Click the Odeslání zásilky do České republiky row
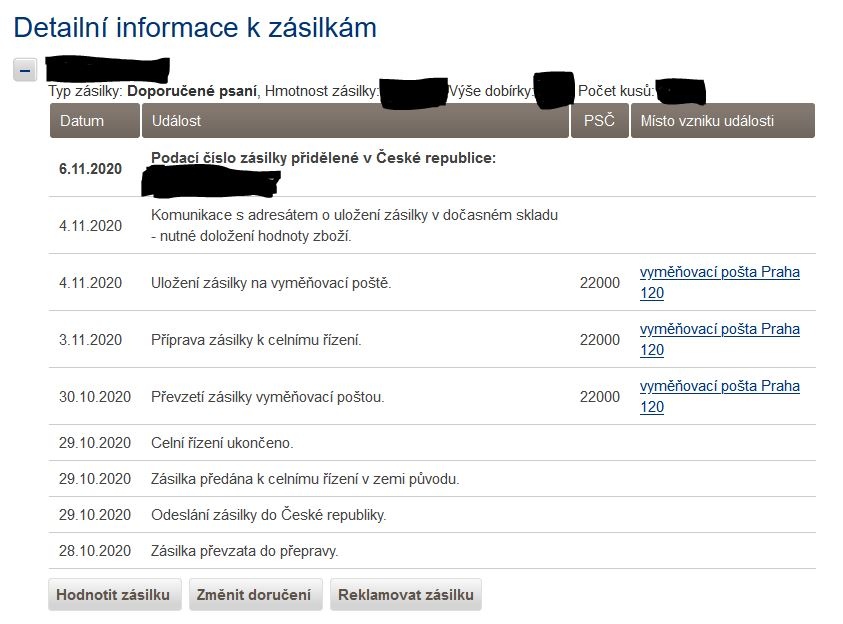This screenshot has width=843, height=624. pyautogui.click(x=268, y=515)
